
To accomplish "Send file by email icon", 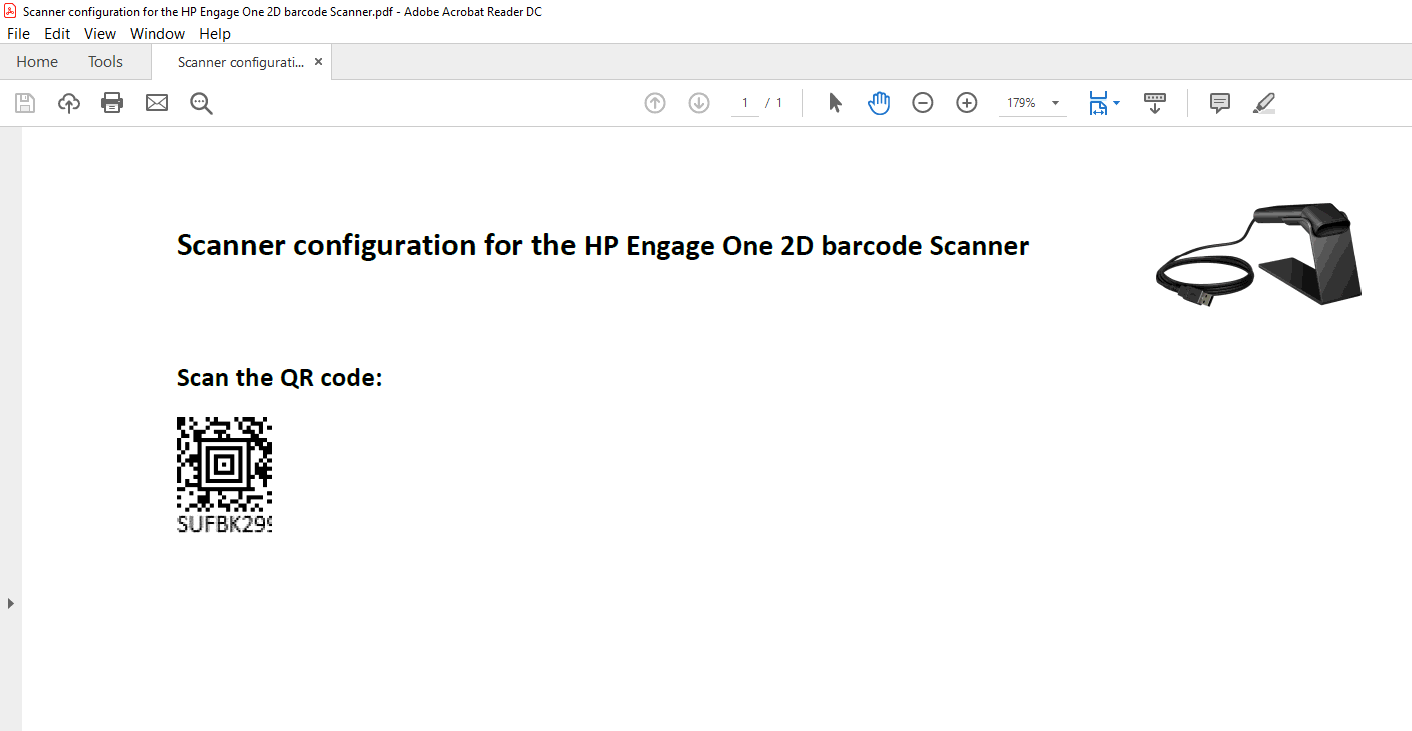I will click(157, 103).
